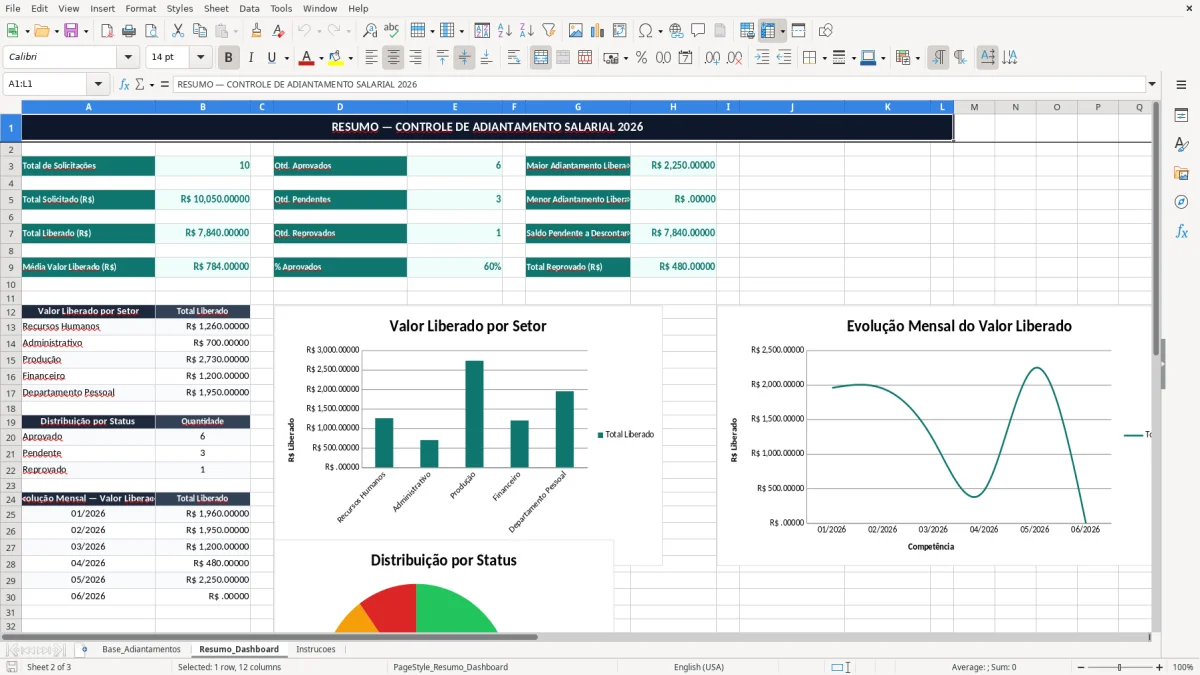
Task: Open the Font Name dropdown
Action: pyautogui.click(x=127, y=58)
